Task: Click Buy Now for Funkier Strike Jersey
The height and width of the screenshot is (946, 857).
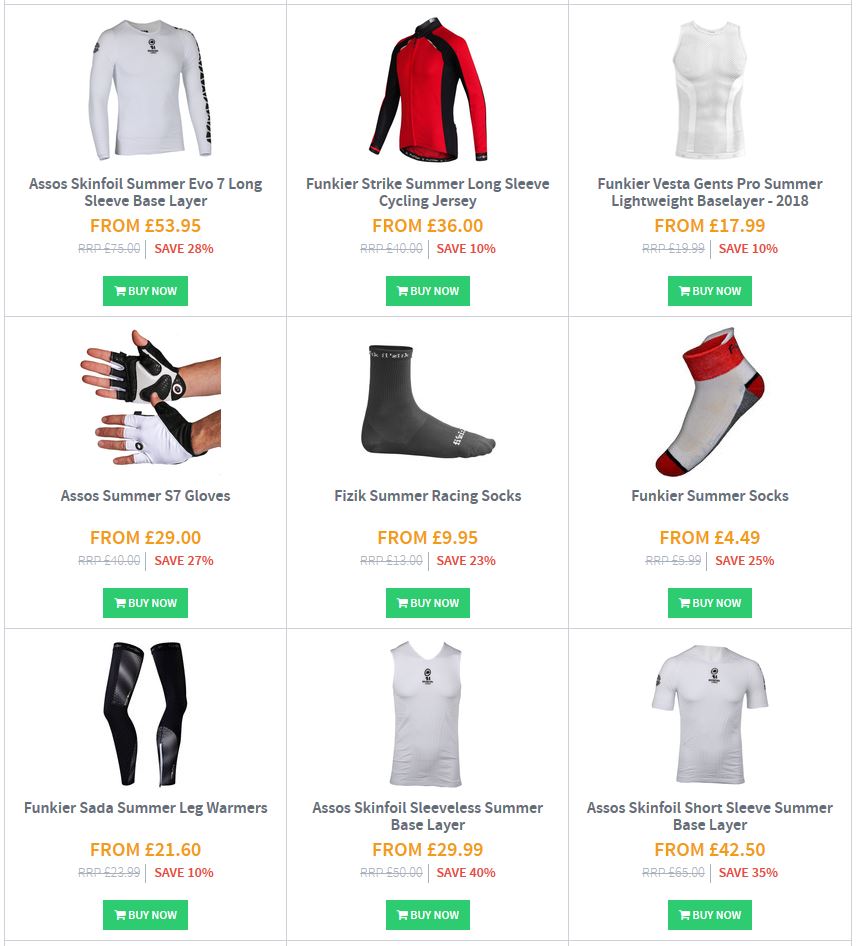Action: (x=427, y=291)
